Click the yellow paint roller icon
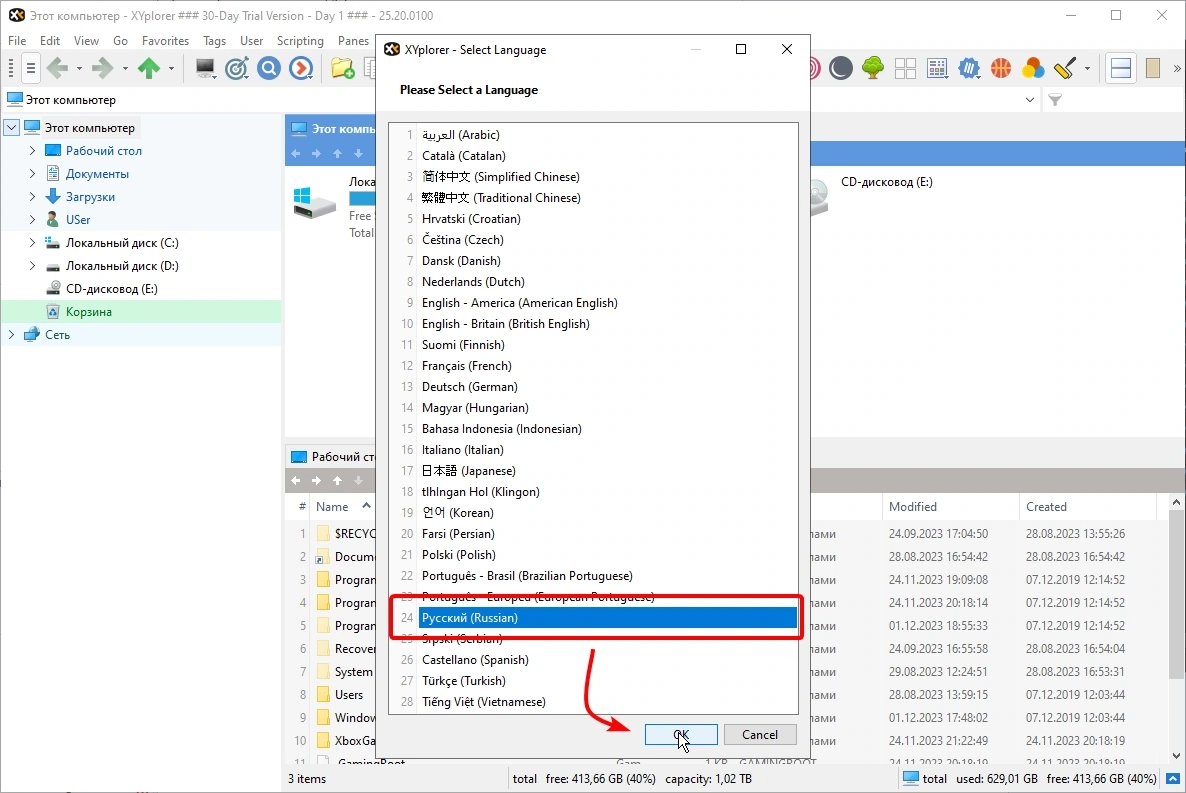 [1065, 68]
